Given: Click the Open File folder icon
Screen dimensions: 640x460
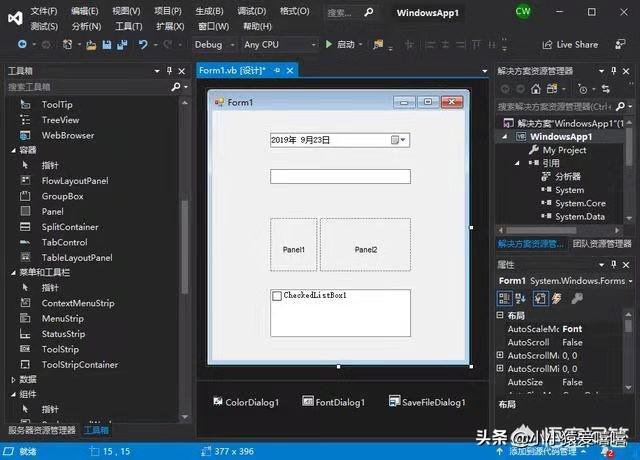Looking at the screenshot, I should [x=91, y=45].
